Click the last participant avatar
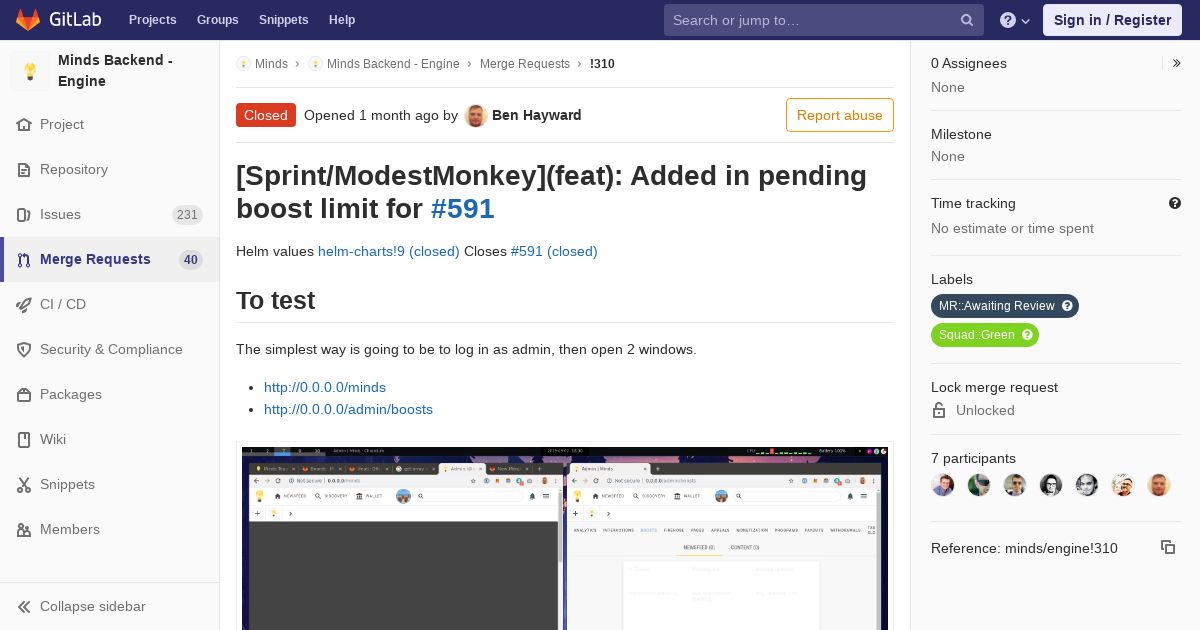 click(x=1159, y=485)
